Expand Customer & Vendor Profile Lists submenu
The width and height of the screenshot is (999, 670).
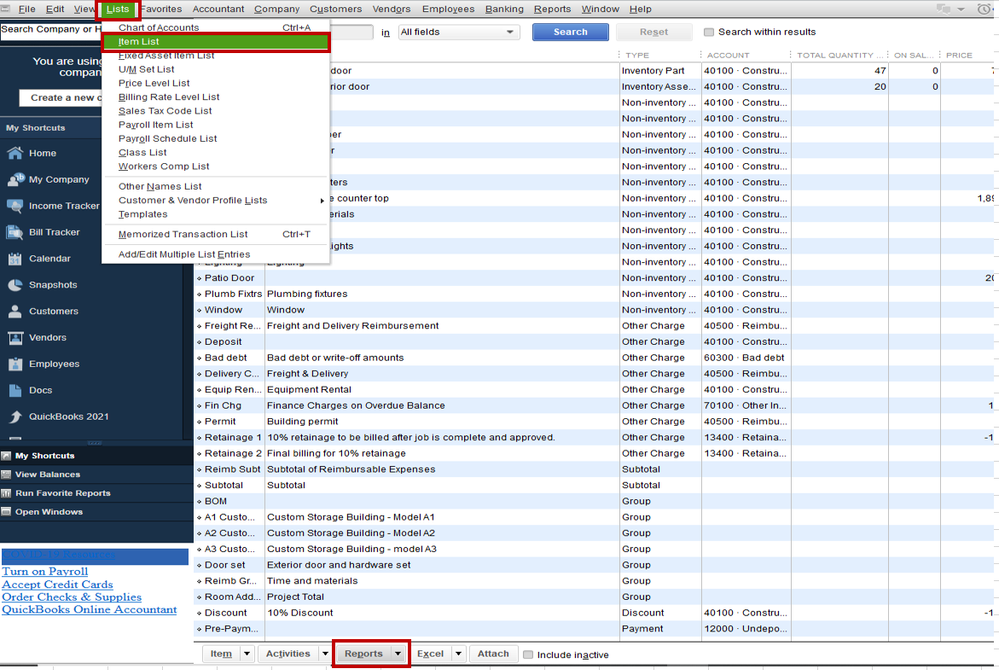coord(216,200)
